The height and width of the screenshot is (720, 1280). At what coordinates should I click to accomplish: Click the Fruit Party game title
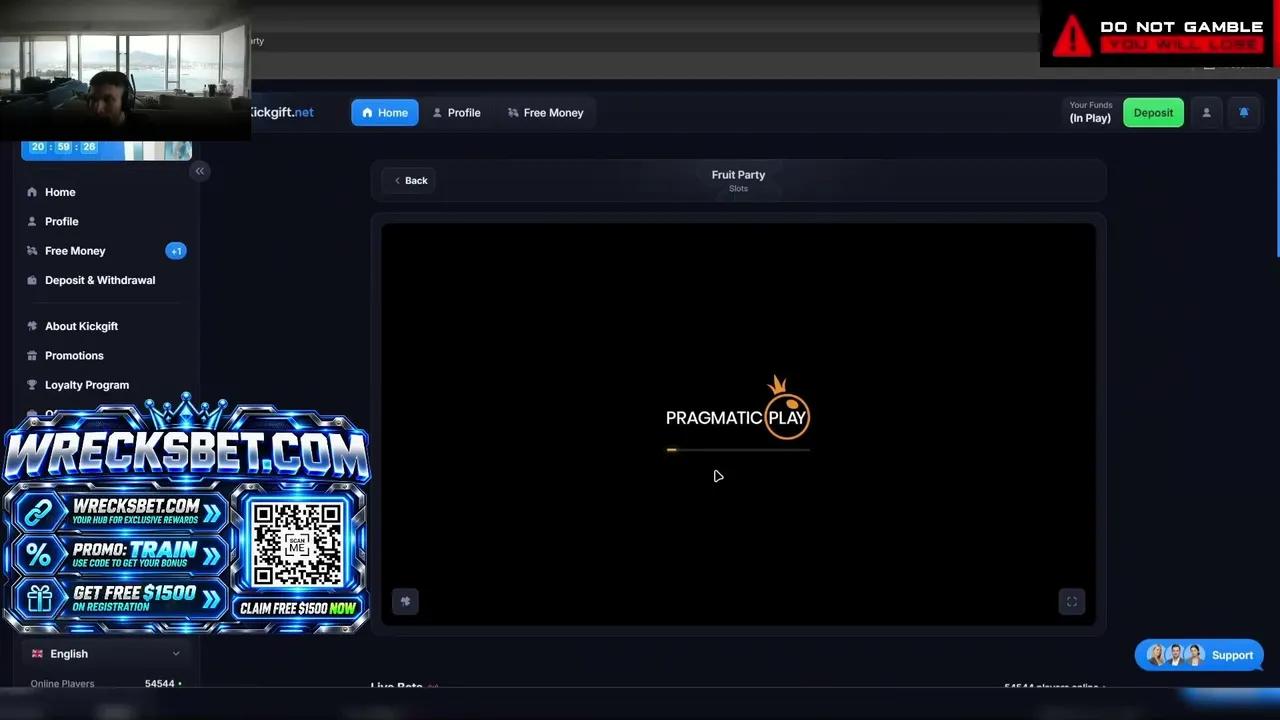pos(738,174)
